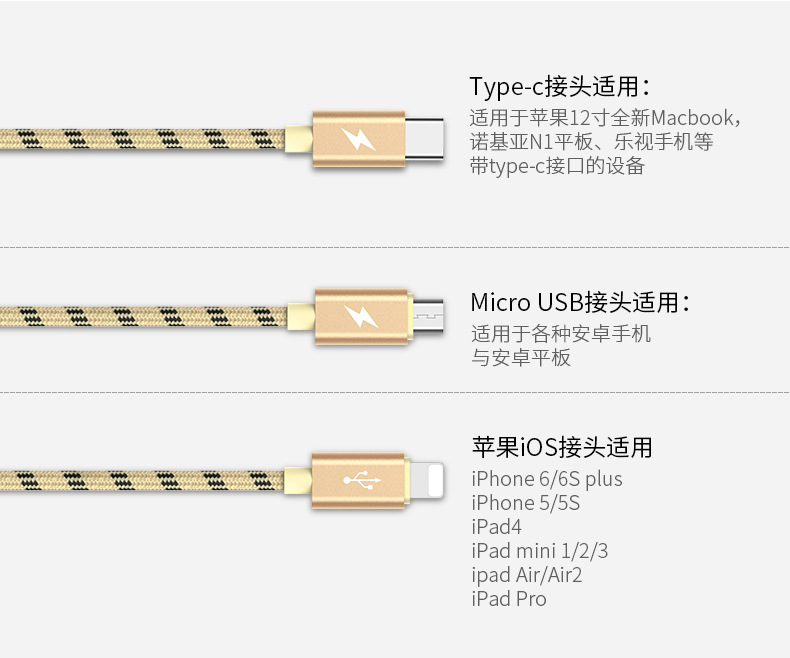The height and width of the screenshot is (658, 790).
Task: Click the lightning bolt icon on the Type-C connector
Action: [x=358, y=140]
